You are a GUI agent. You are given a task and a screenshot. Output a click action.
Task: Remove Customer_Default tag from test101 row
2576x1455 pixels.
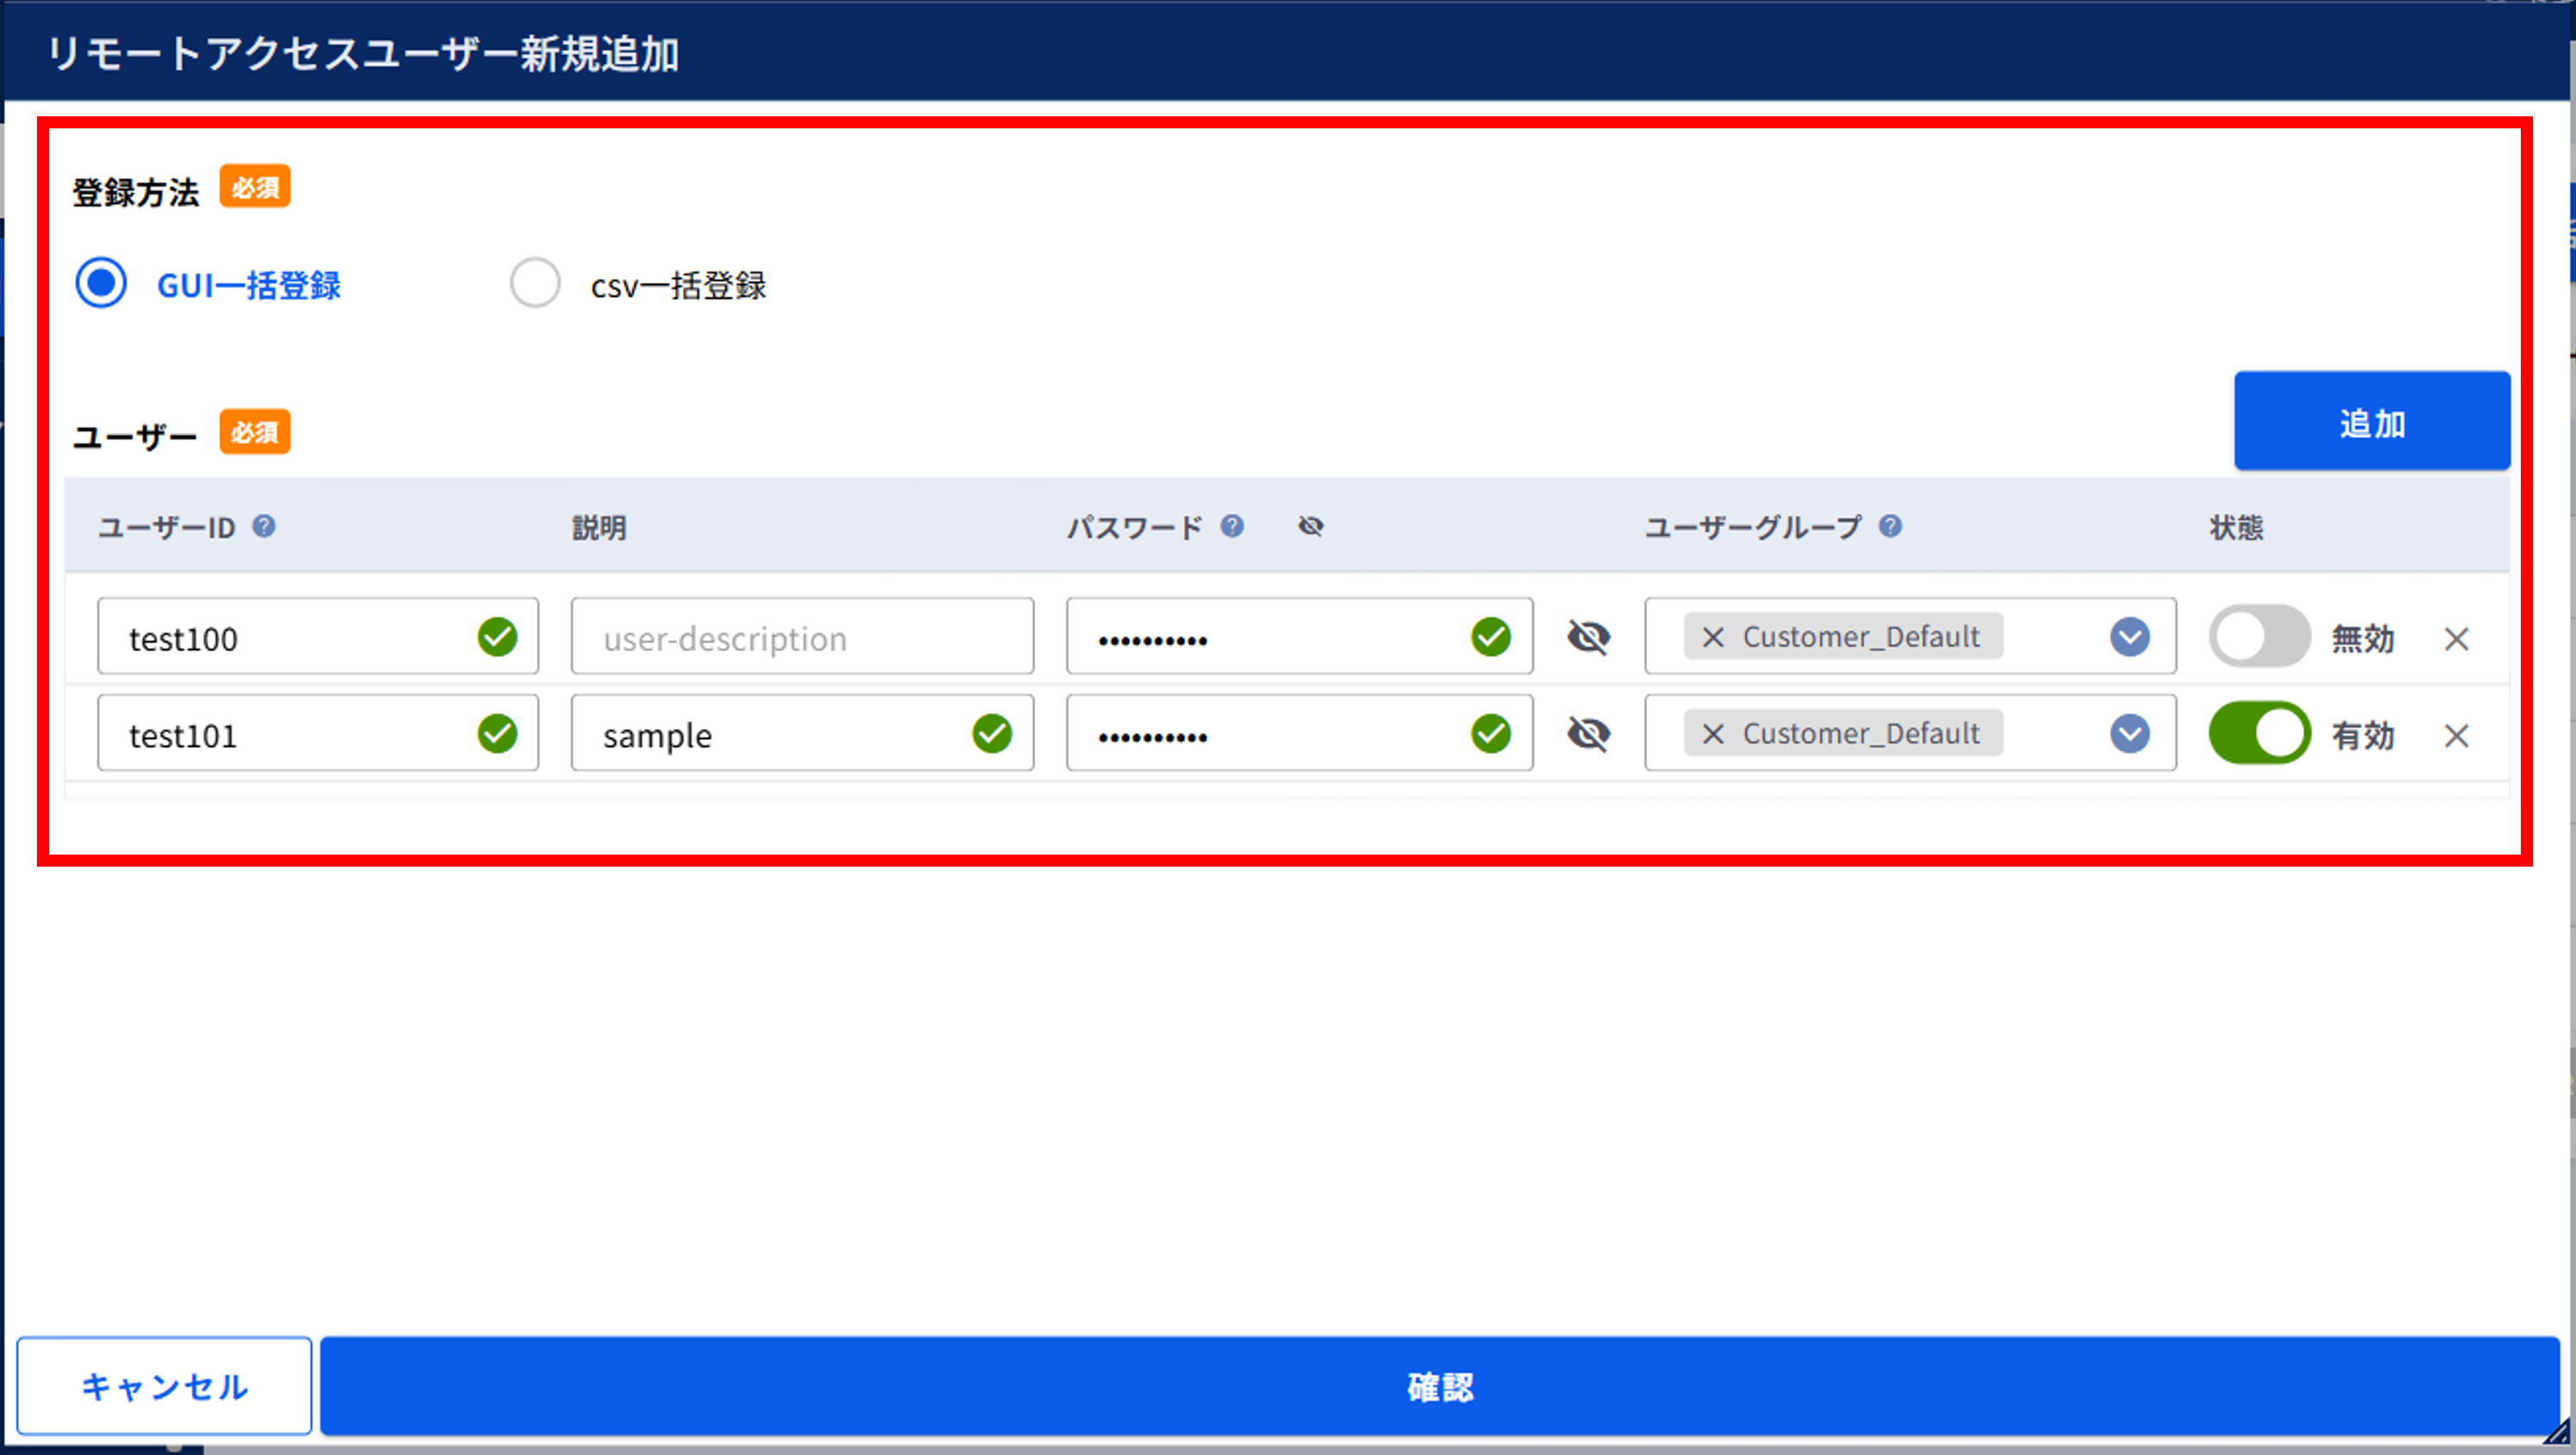click(x=1713, y=734)
